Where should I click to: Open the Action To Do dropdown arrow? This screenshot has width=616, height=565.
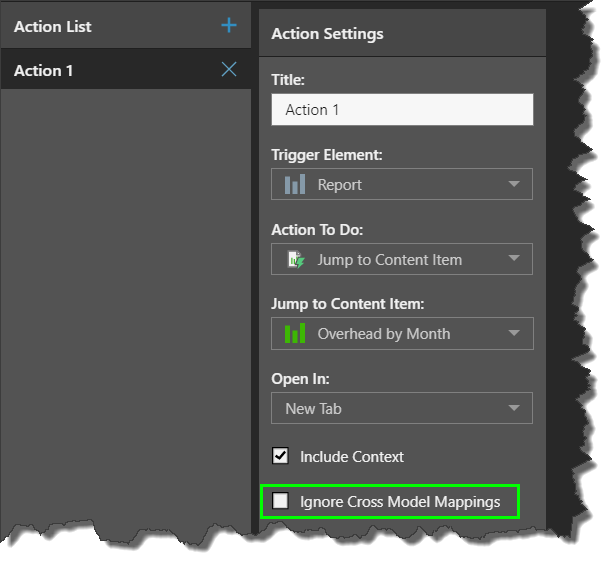click(x=514, y=260)
